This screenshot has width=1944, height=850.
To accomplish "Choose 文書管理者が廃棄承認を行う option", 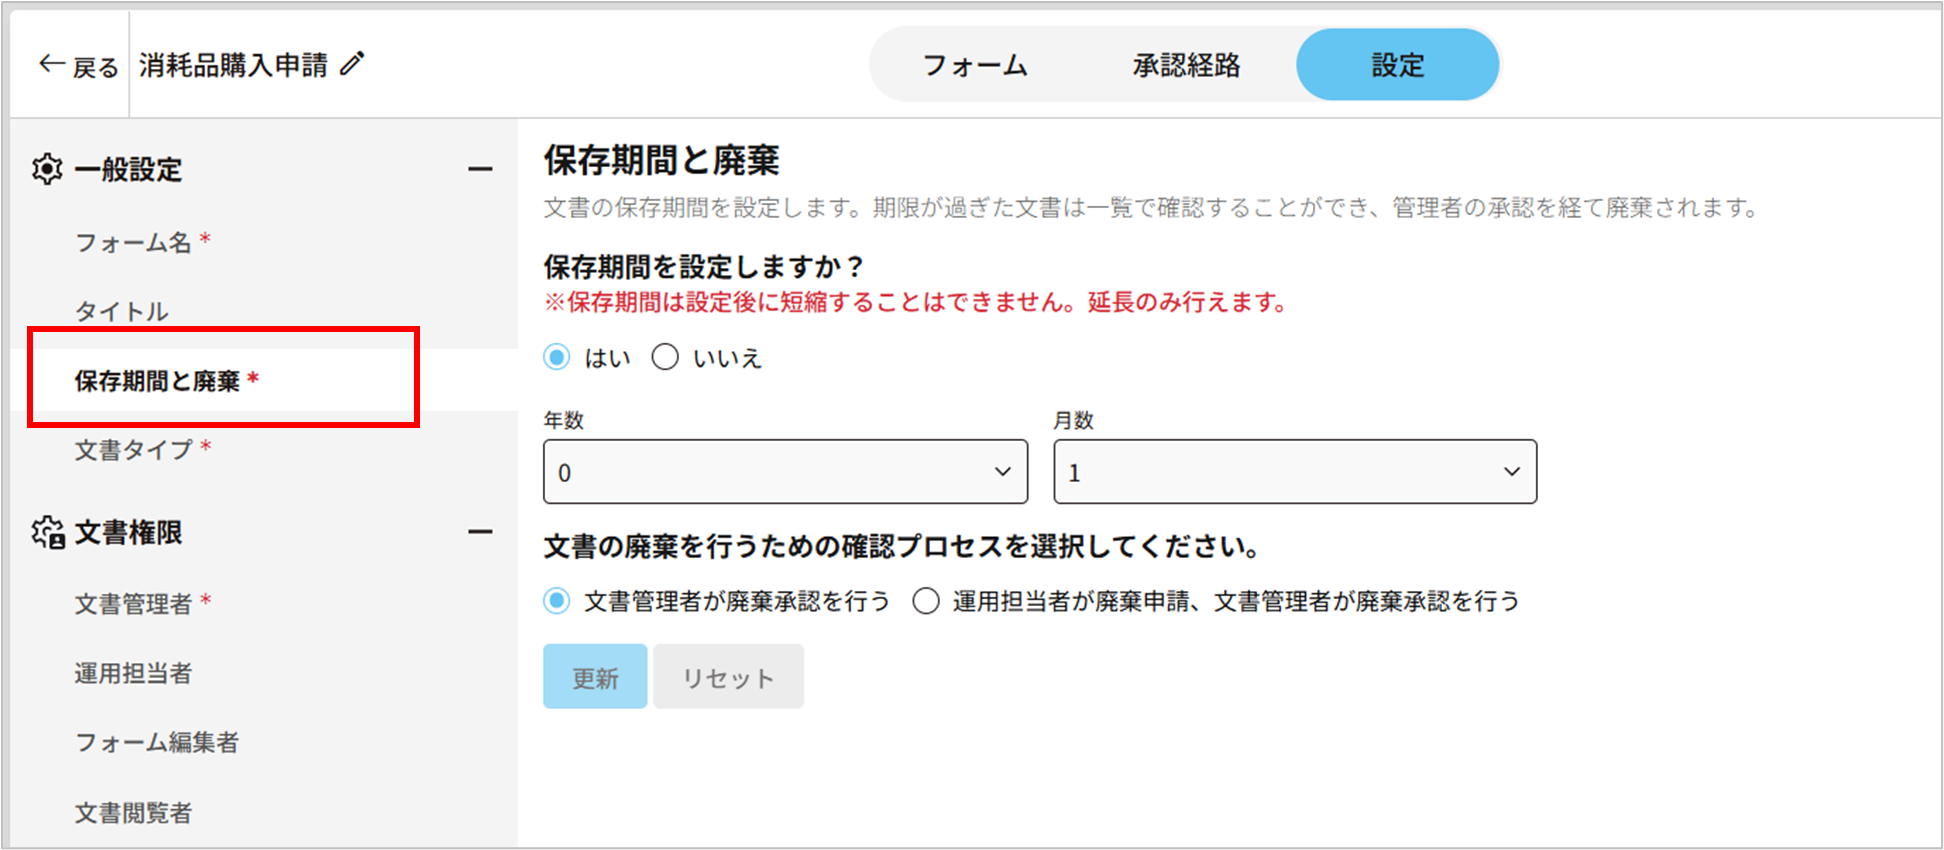I will pyautogui.click(x=557, y=601).
